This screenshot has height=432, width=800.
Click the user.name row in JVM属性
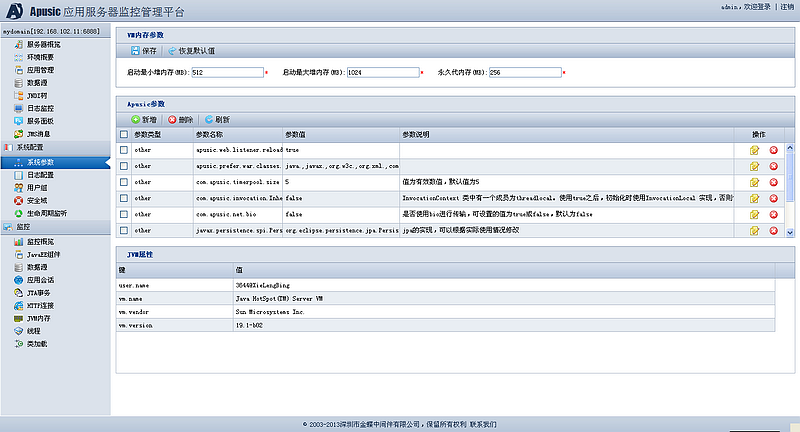coord(445,285)
